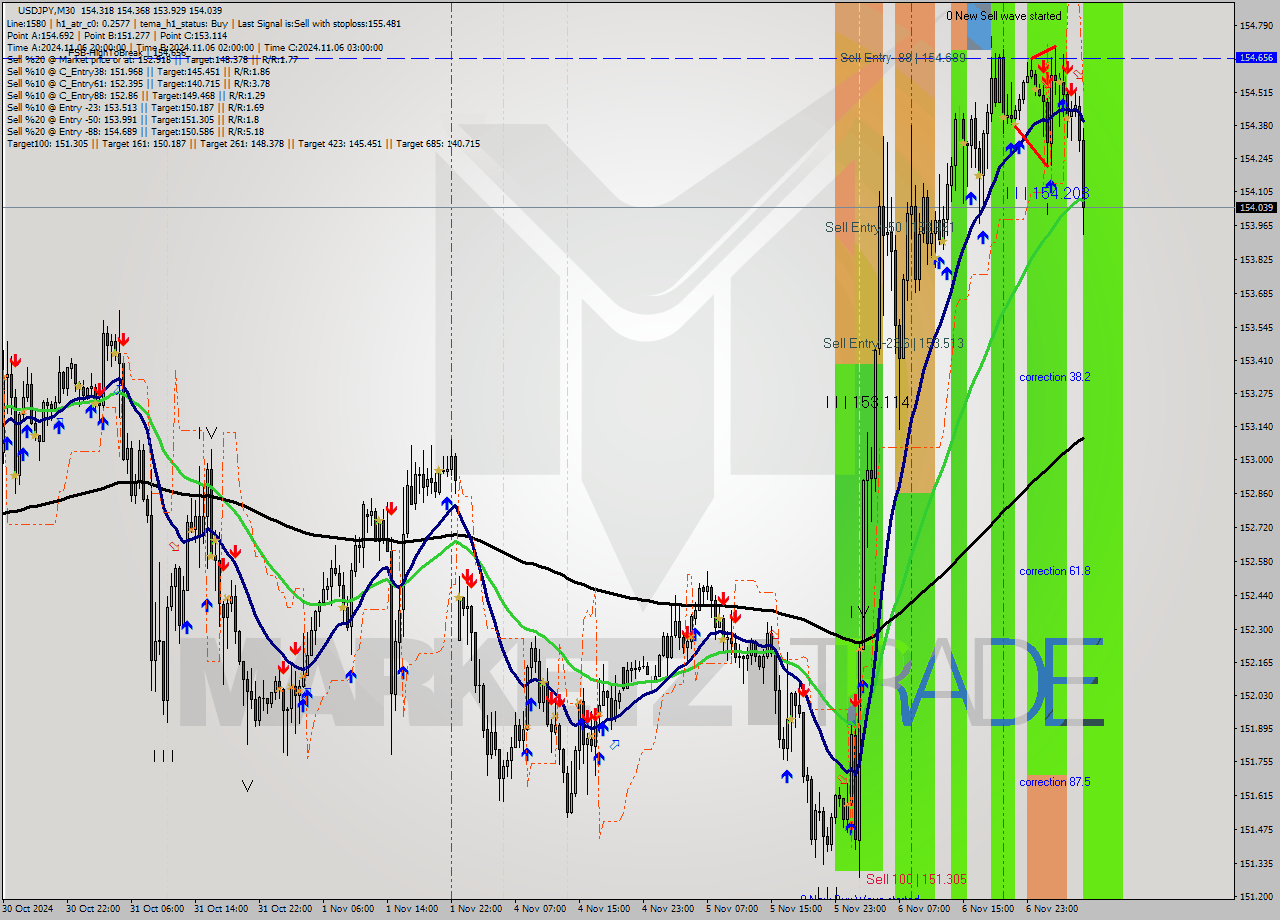Click the highlighted 154.656 price tag on axis
Image resolution: width=1280 pixels, height=920 pixels.
pyautogui.click(x=1256, y=58)
